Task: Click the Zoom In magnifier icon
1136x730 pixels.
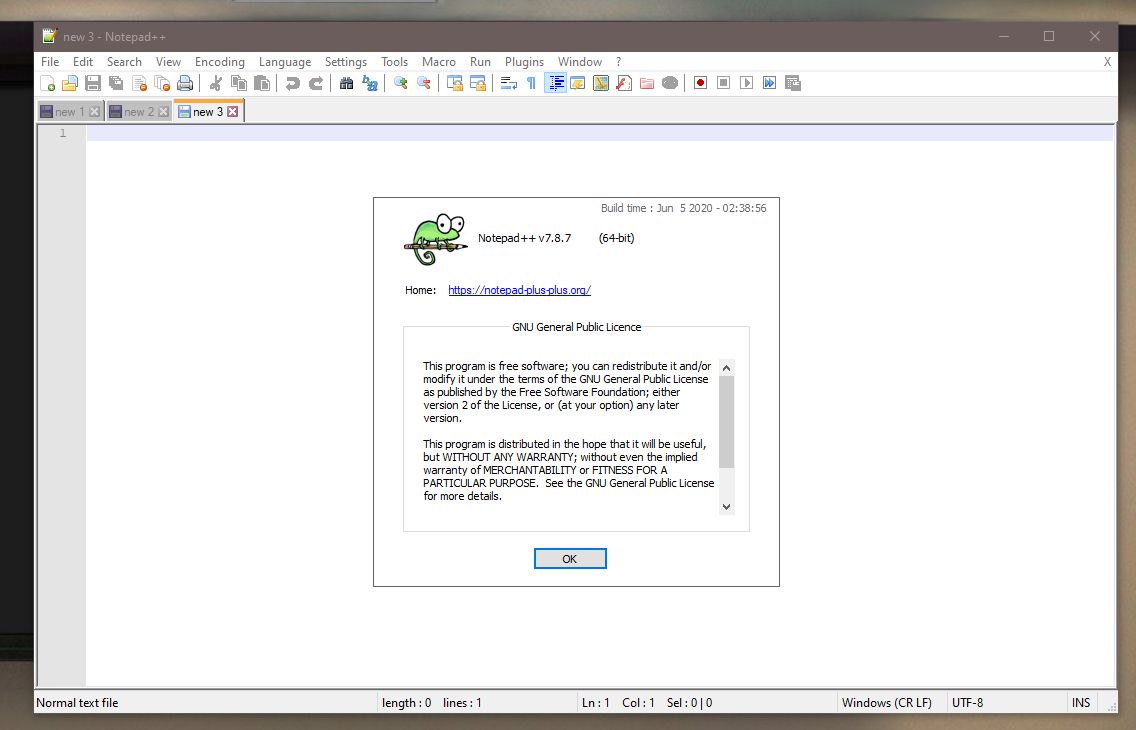Action: (400, 83)
